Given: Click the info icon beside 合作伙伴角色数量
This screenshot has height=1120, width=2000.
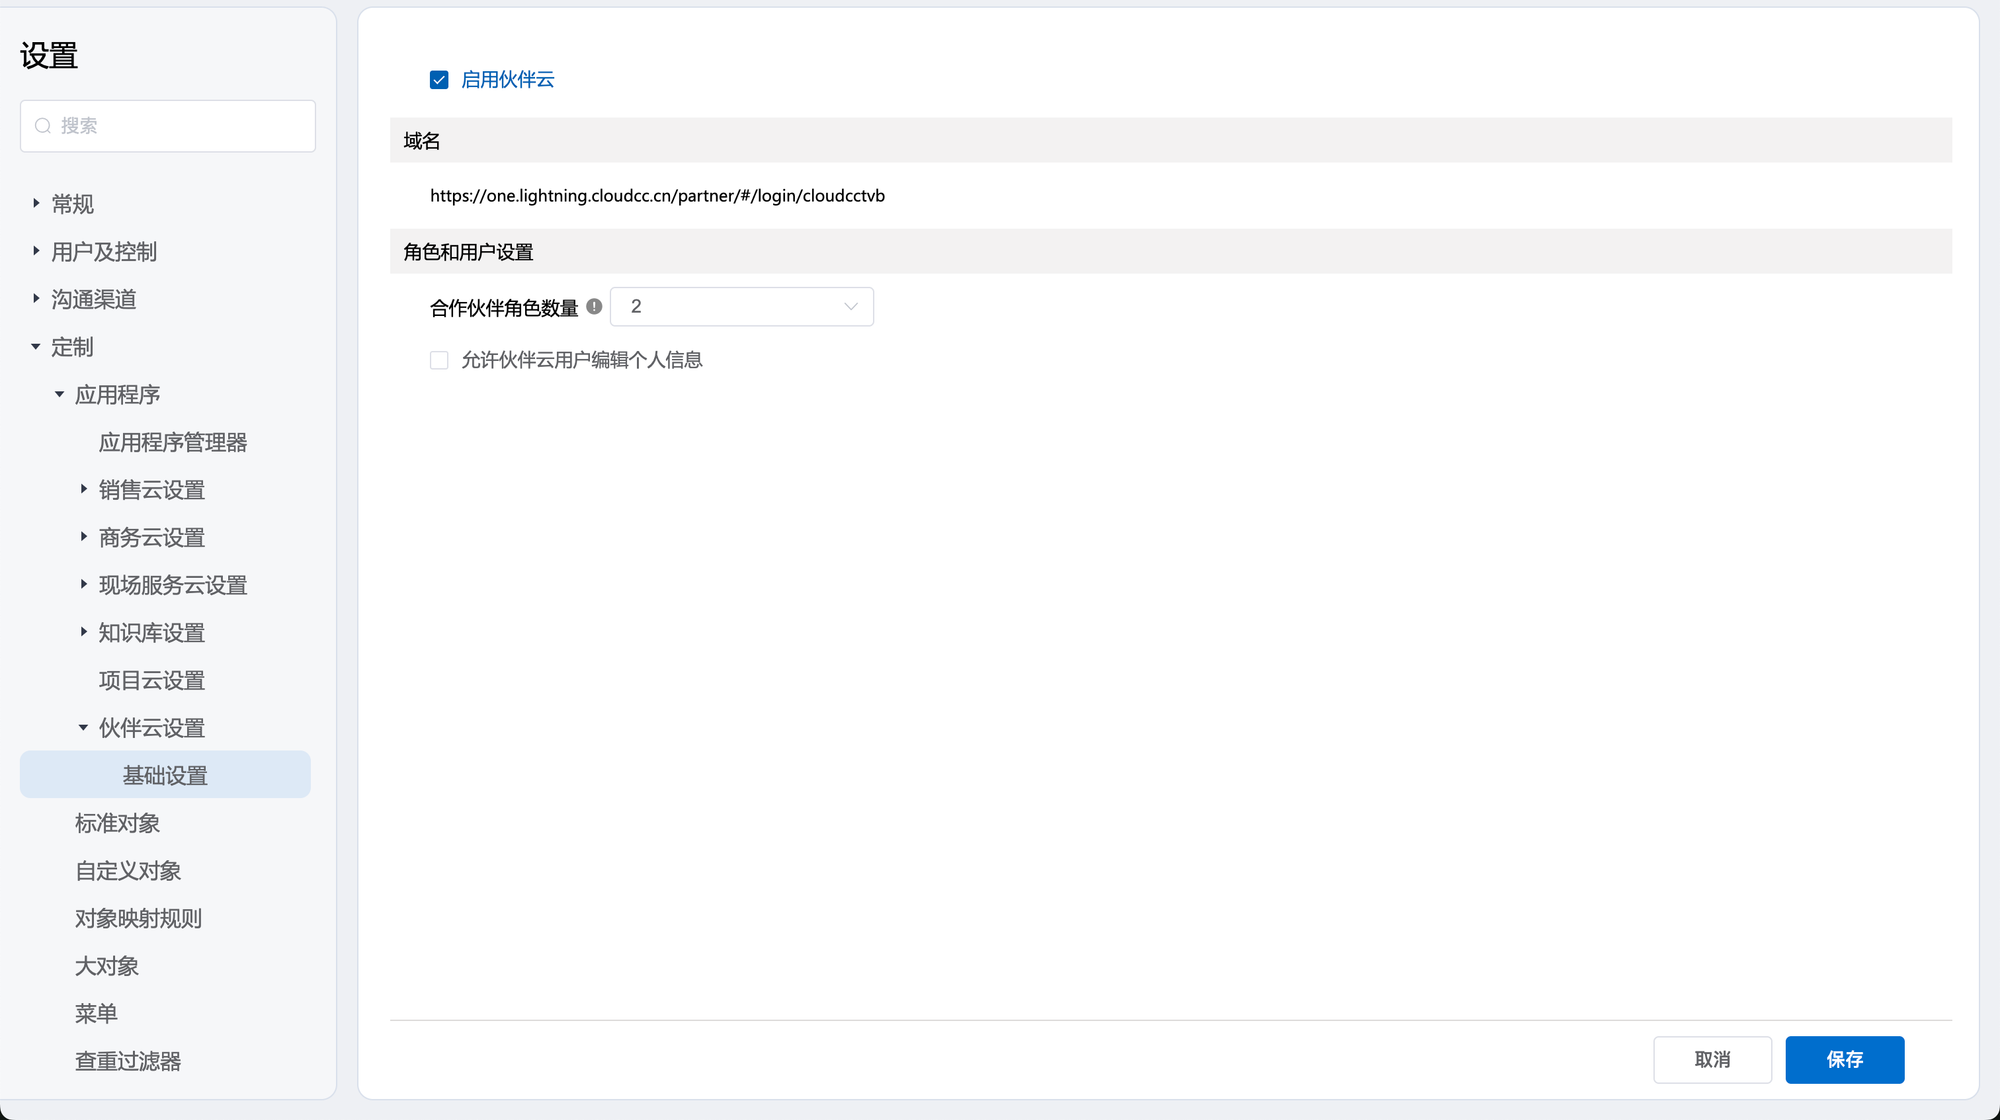Looking at the screenshot, I should tap(594, 307).
